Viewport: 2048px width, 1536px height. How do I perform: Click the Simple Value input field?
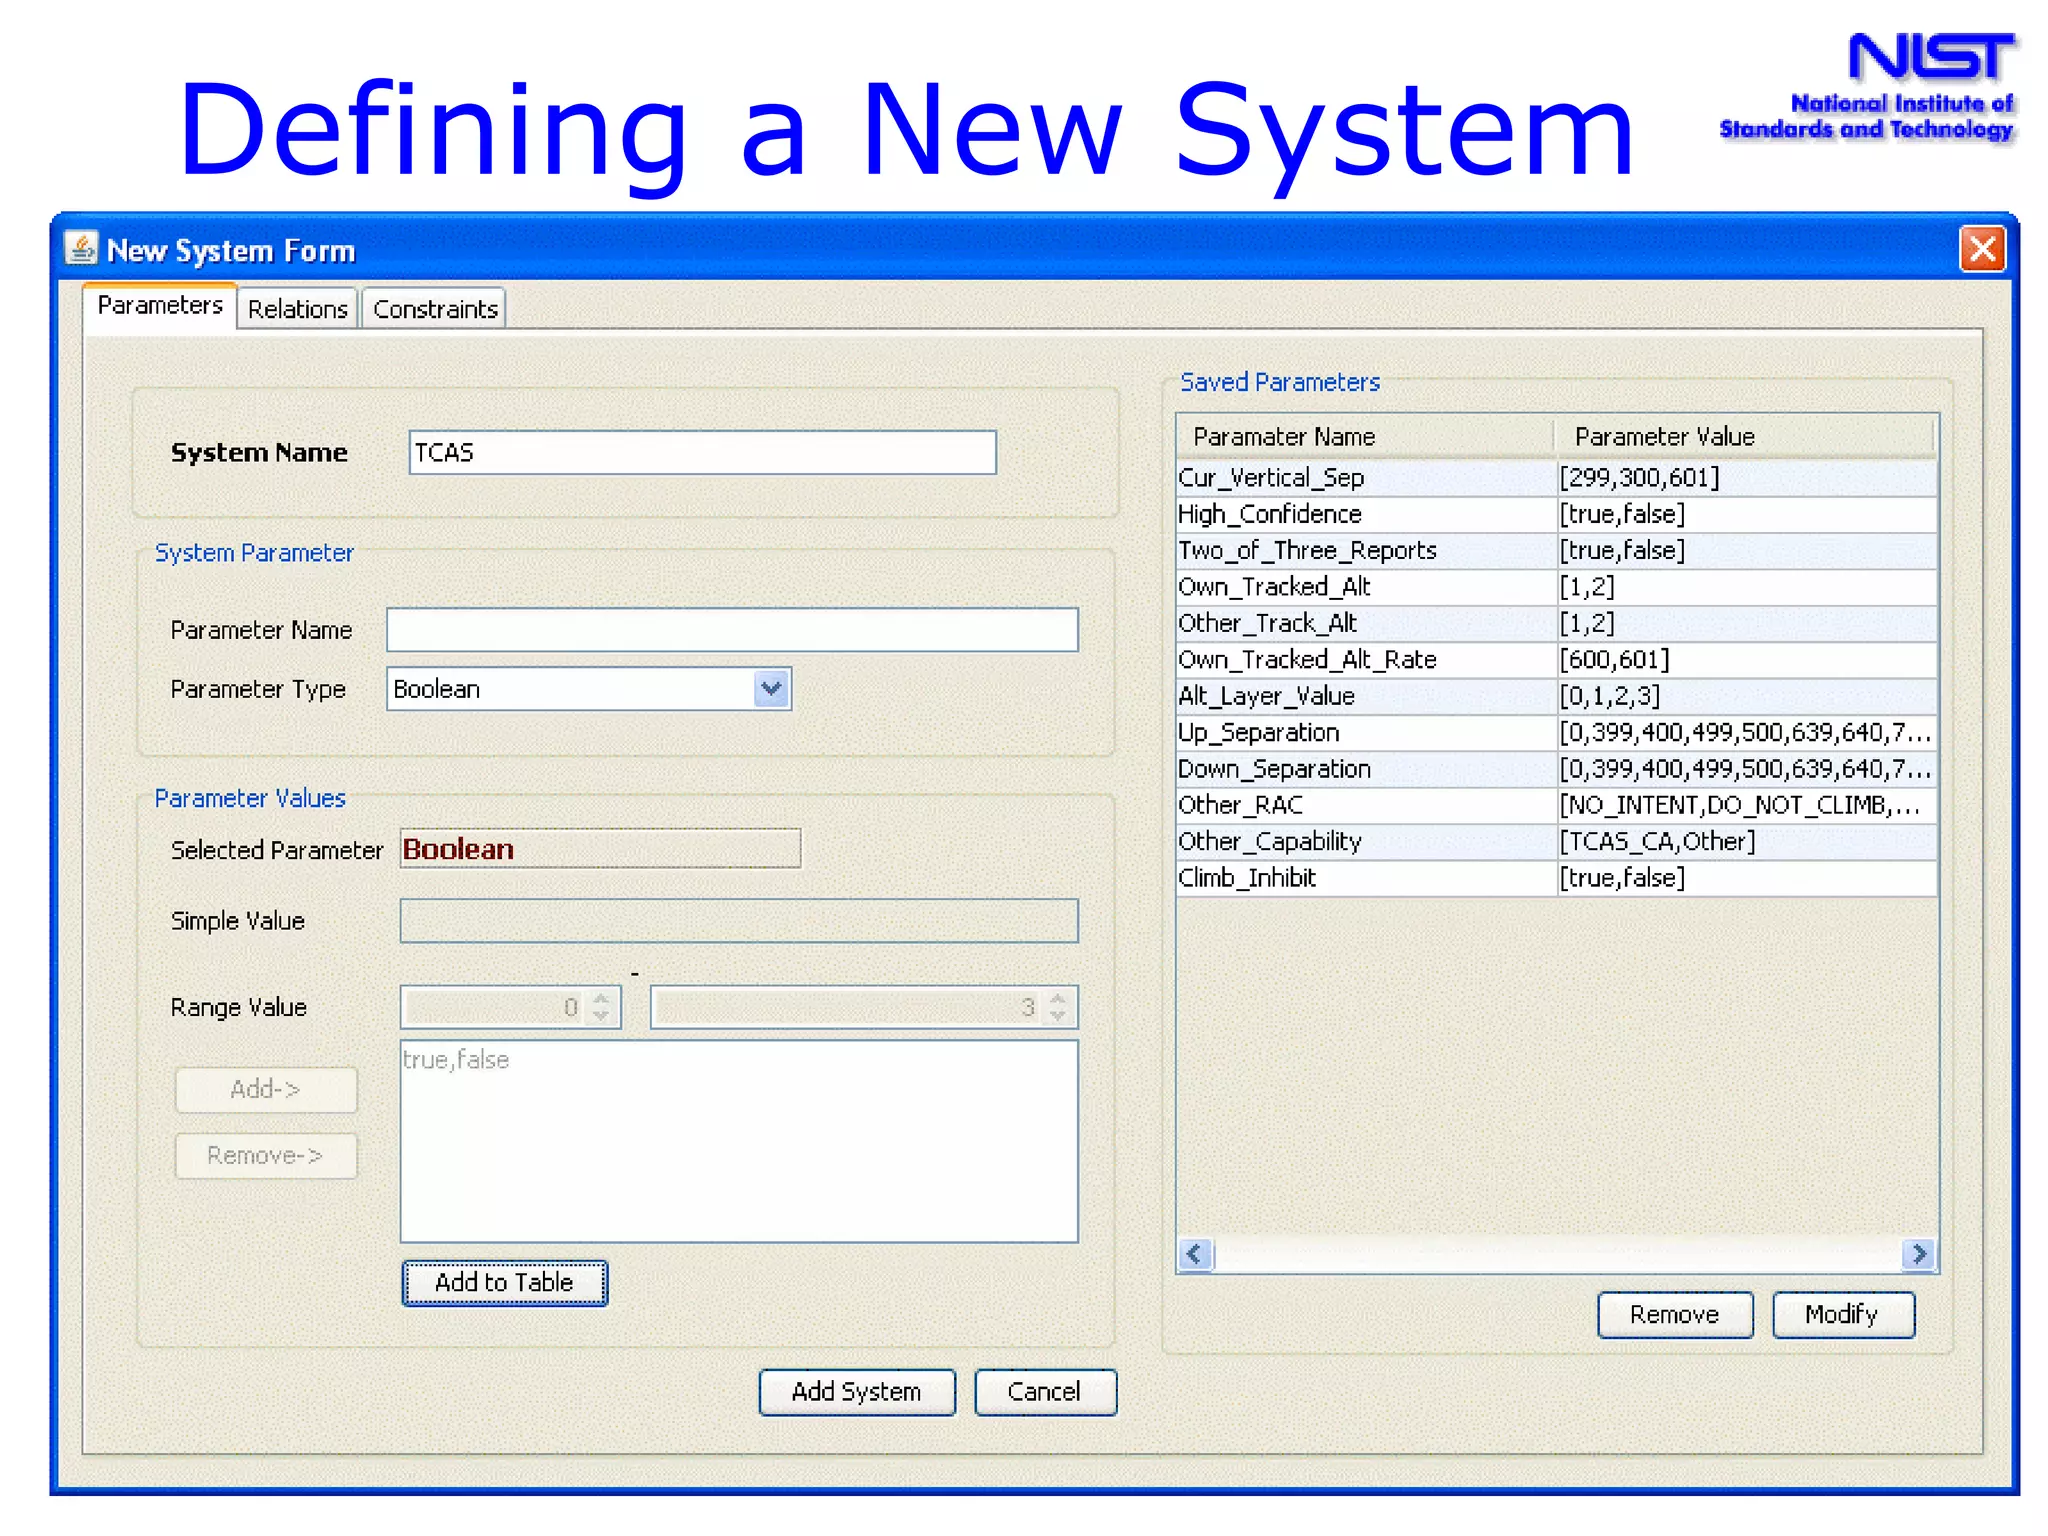point(739,921)
